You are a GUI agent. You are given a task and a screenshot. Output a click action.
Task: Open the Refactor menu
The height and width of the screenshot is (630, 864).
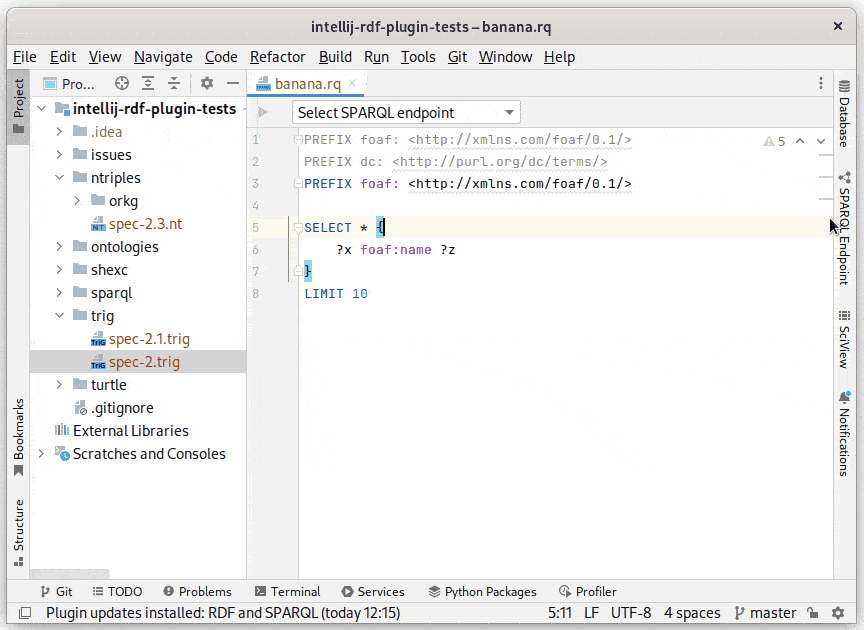[x=277, y=57]
